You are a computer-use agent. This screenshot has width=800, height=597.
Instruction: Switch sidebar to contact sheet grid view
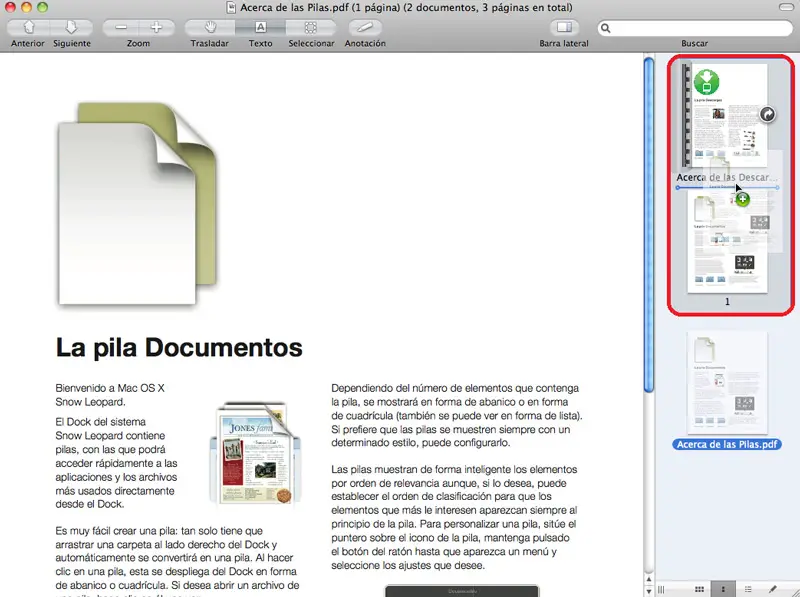699,588
